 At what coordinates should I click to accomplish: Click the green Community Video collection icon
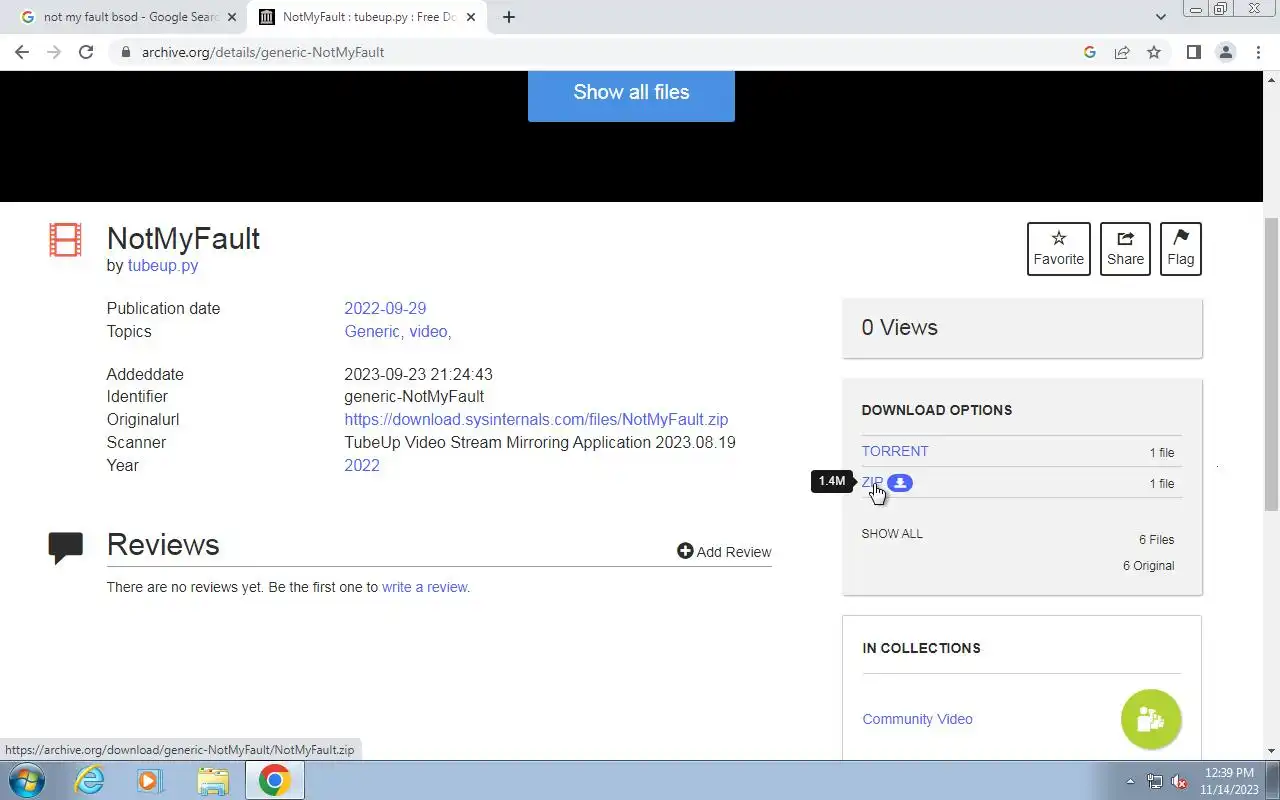coord(1151,719)
